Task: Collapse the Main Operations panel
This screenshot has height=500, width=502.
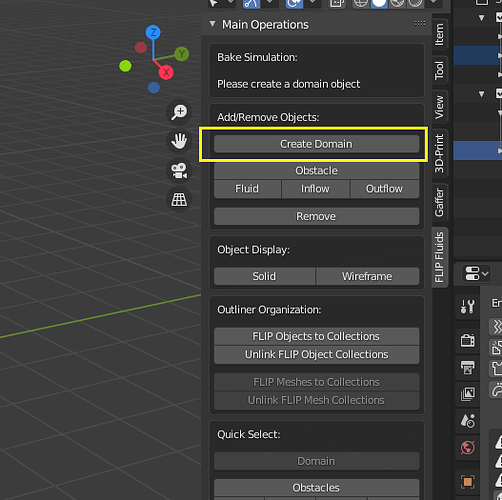Action: coord(212,24)
